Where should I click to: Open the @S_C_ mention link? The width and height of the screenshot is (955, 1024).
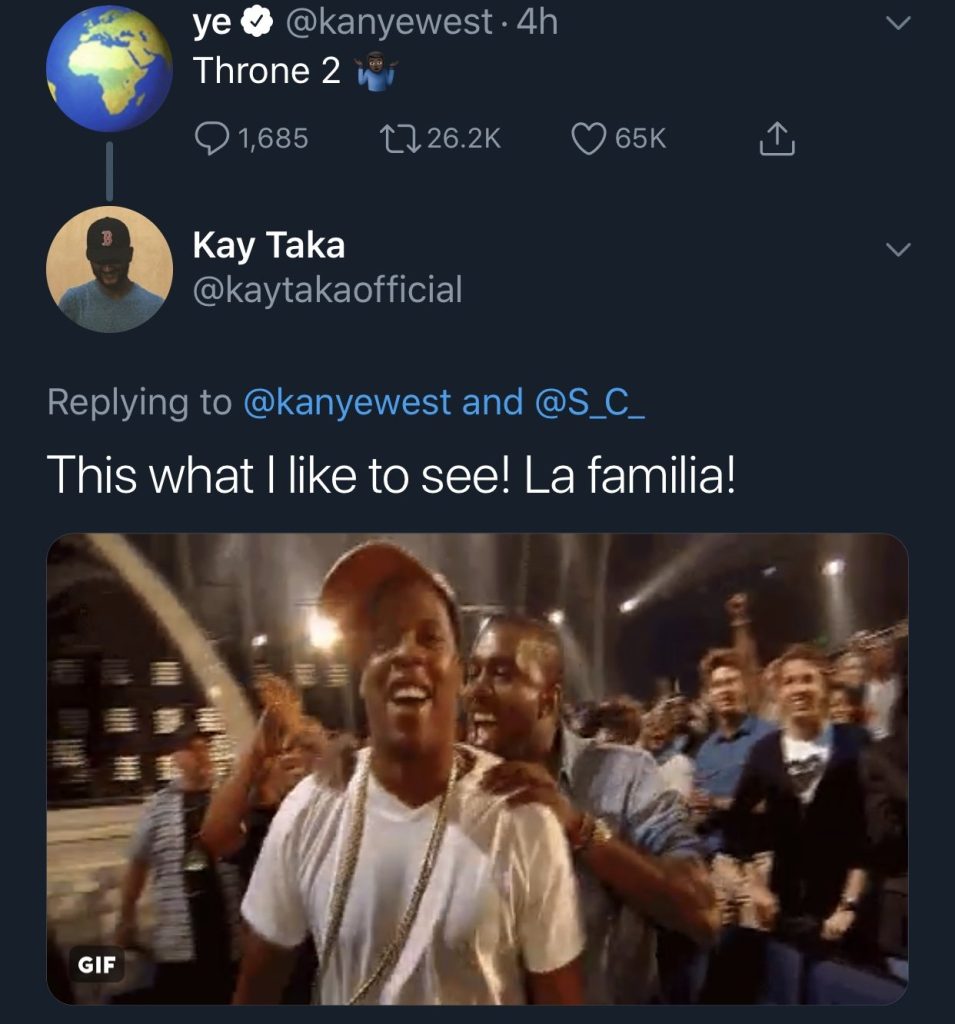pyautogui.click(x=590, y=402)
